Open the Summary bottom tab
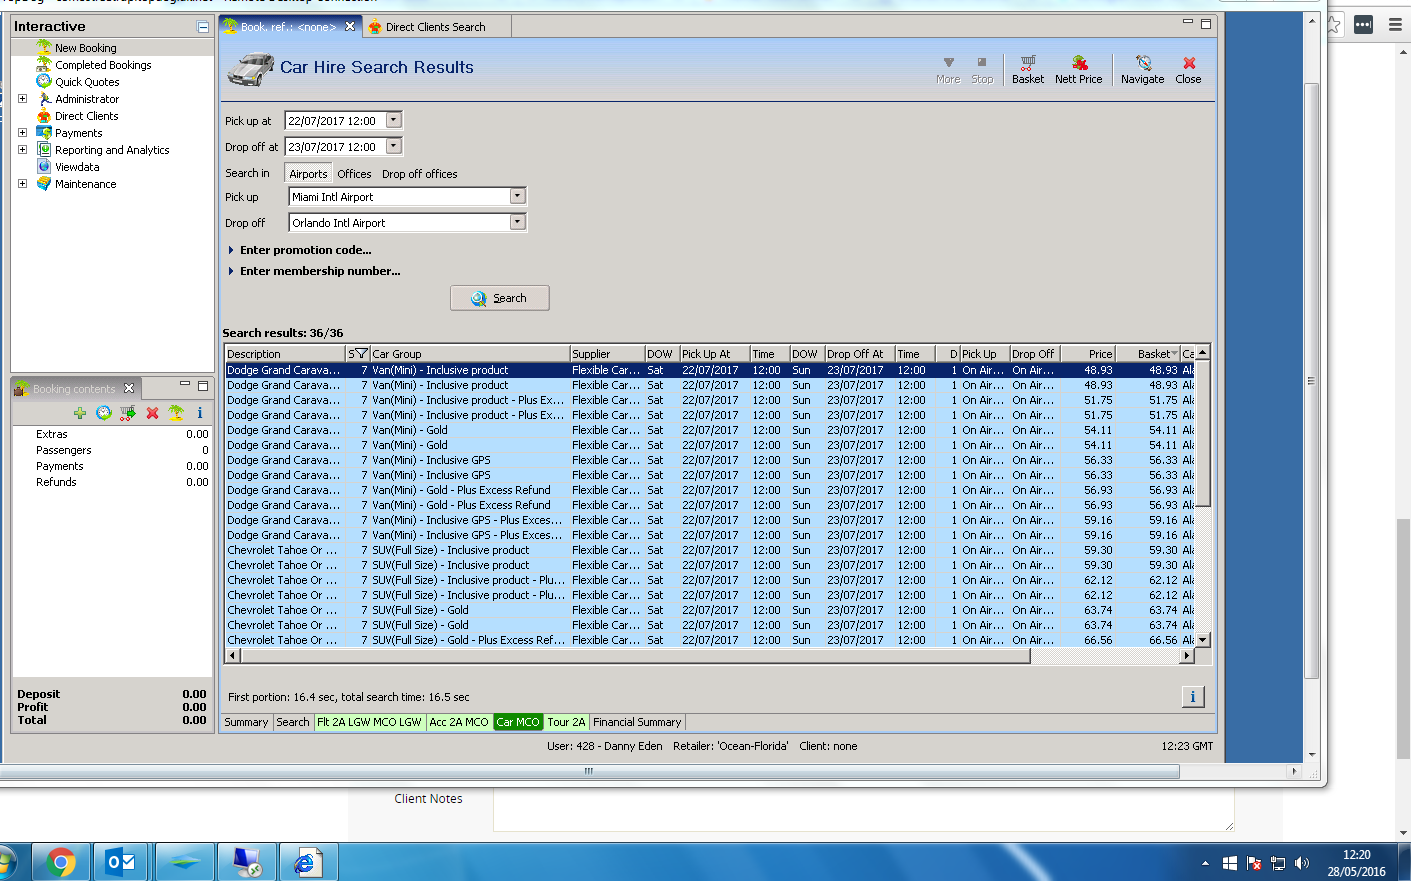The height and width of the screenshot is (881, 1411). 246,722
